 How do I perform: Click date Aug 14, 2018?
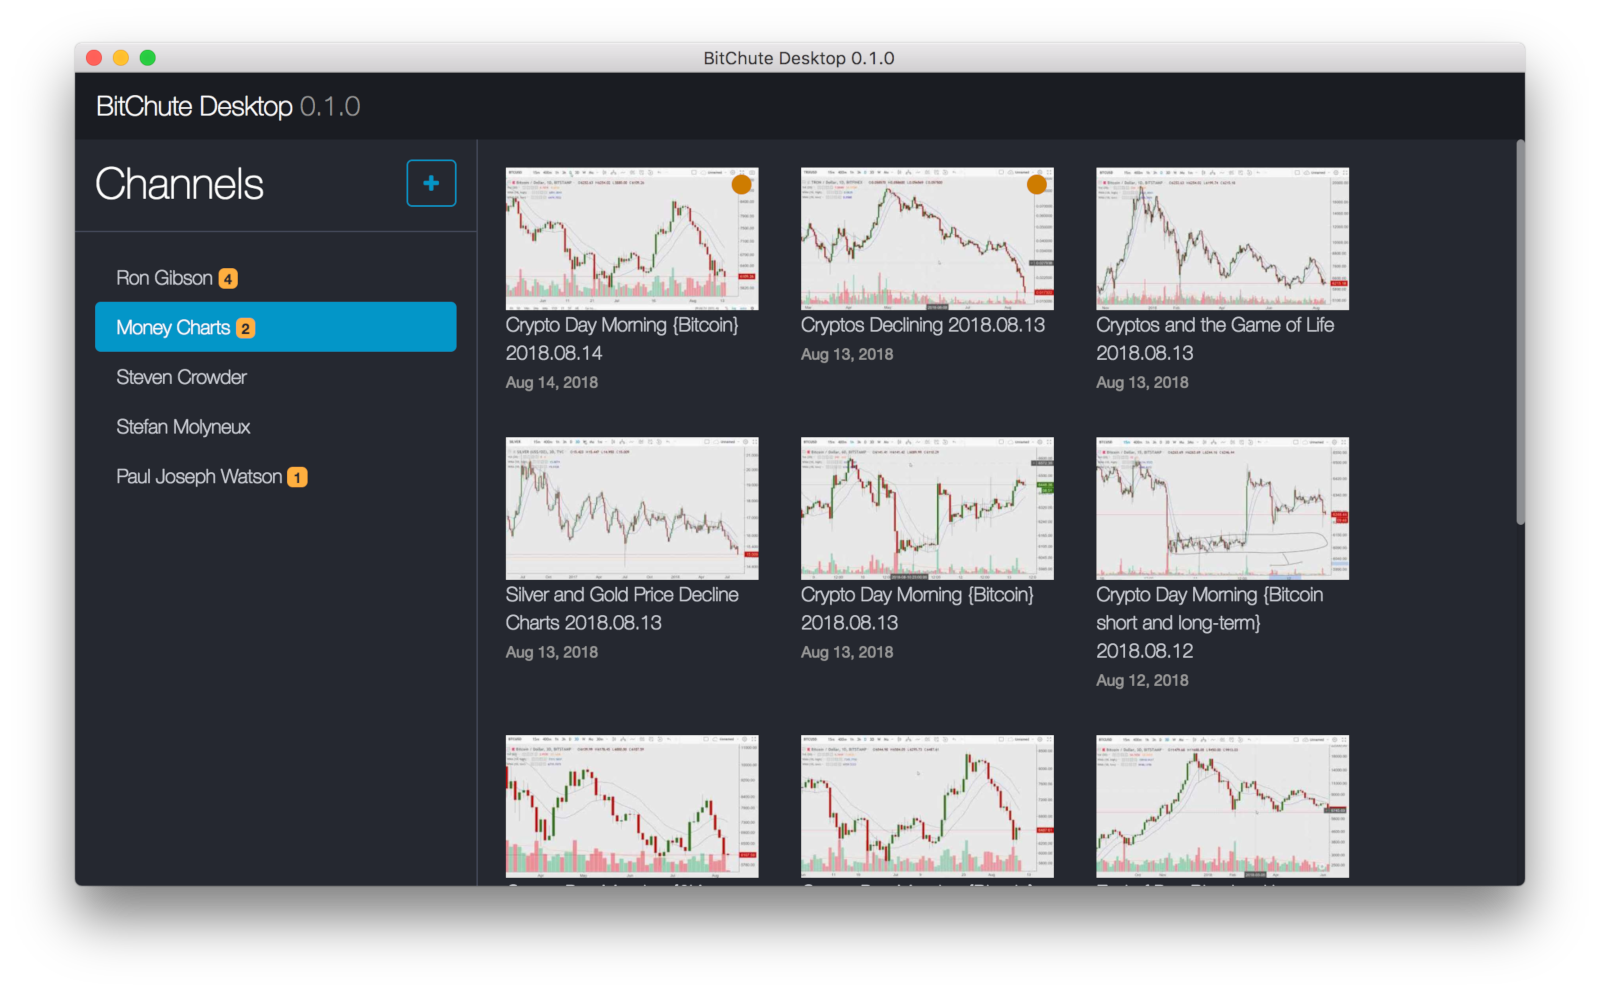click(x=552, y=382)
